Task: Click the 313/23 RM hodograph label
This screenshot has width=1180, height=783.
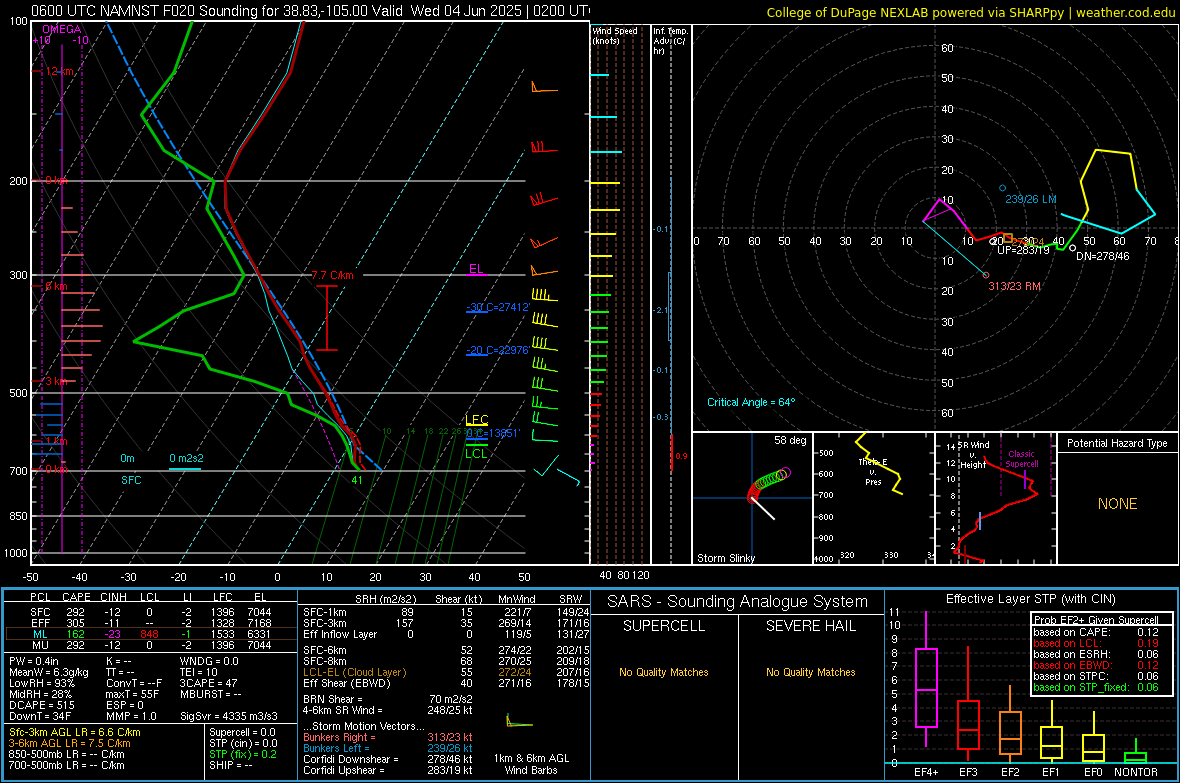Action: click(1014, 286)
